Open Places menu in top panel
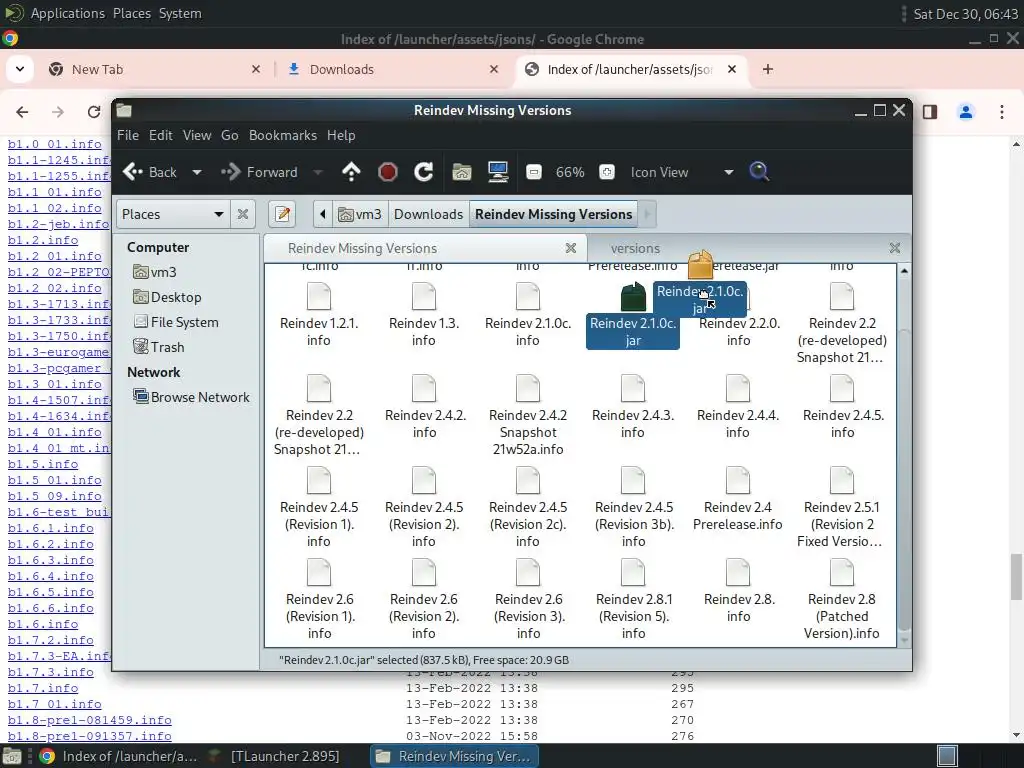The image size is (1024, 768). [x=131, y=13]
